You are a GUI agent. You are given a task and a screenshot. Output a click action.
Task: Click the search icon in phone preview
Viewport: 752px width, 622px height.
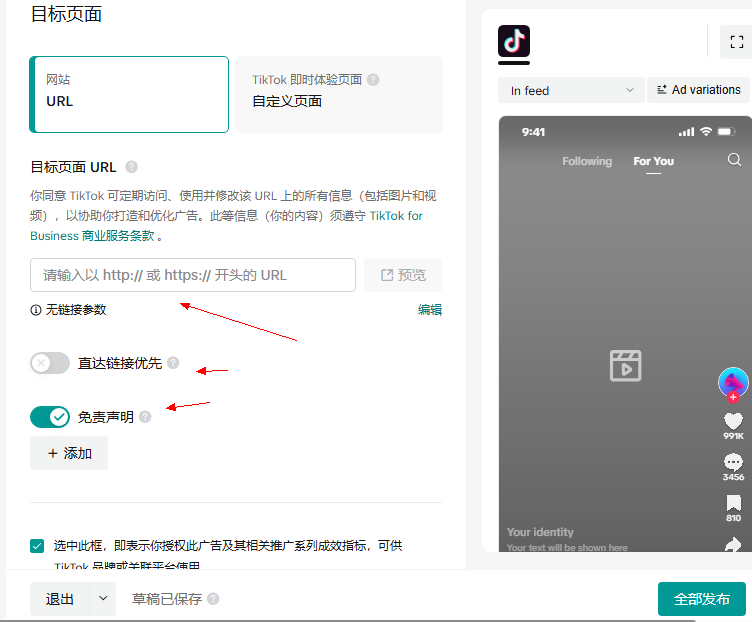pyautogui.click(x=734, y=160)
